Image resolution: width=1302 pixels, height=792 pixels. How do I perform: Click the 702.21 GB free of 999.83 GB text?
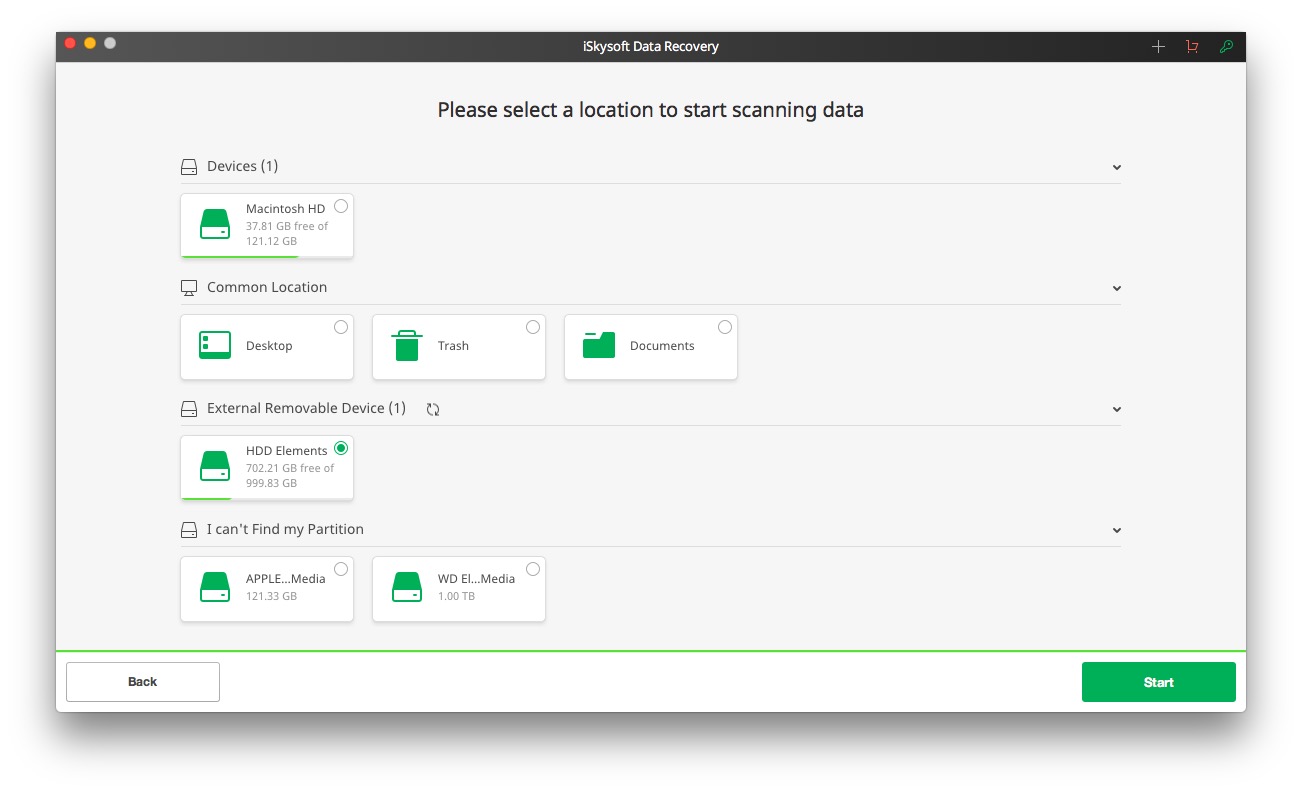pyautogui.click(x=290, y=476)
